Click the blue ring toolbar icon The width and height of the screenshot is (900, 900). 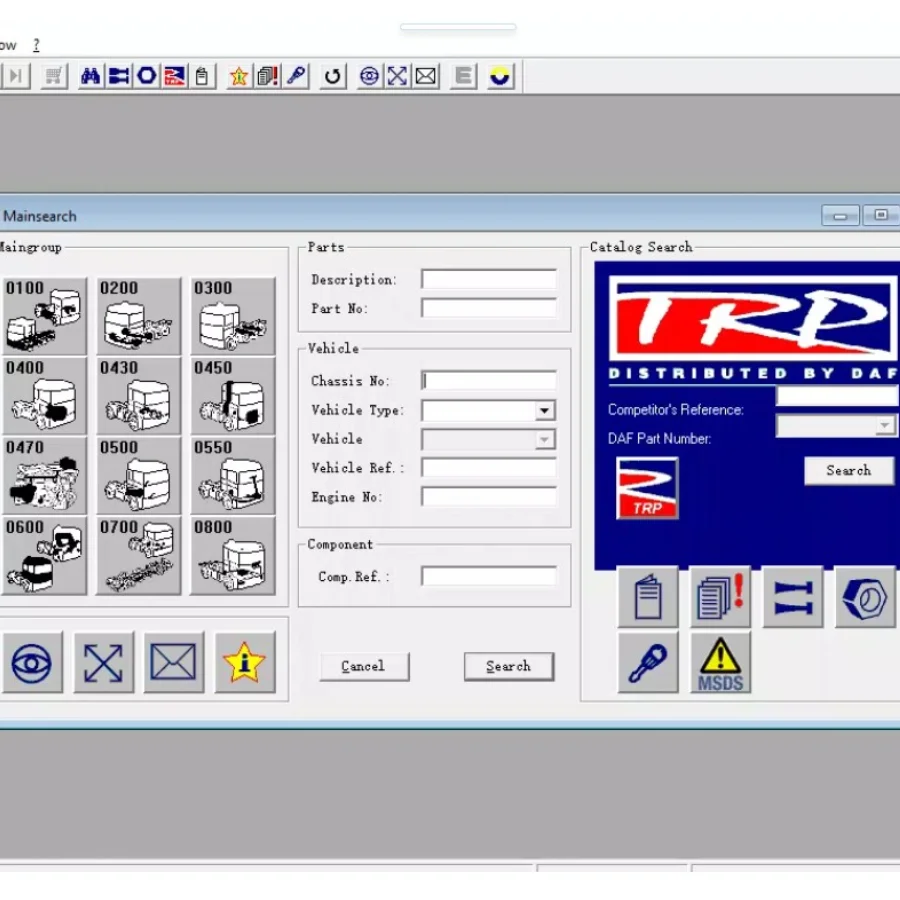(x=146, y=76)
